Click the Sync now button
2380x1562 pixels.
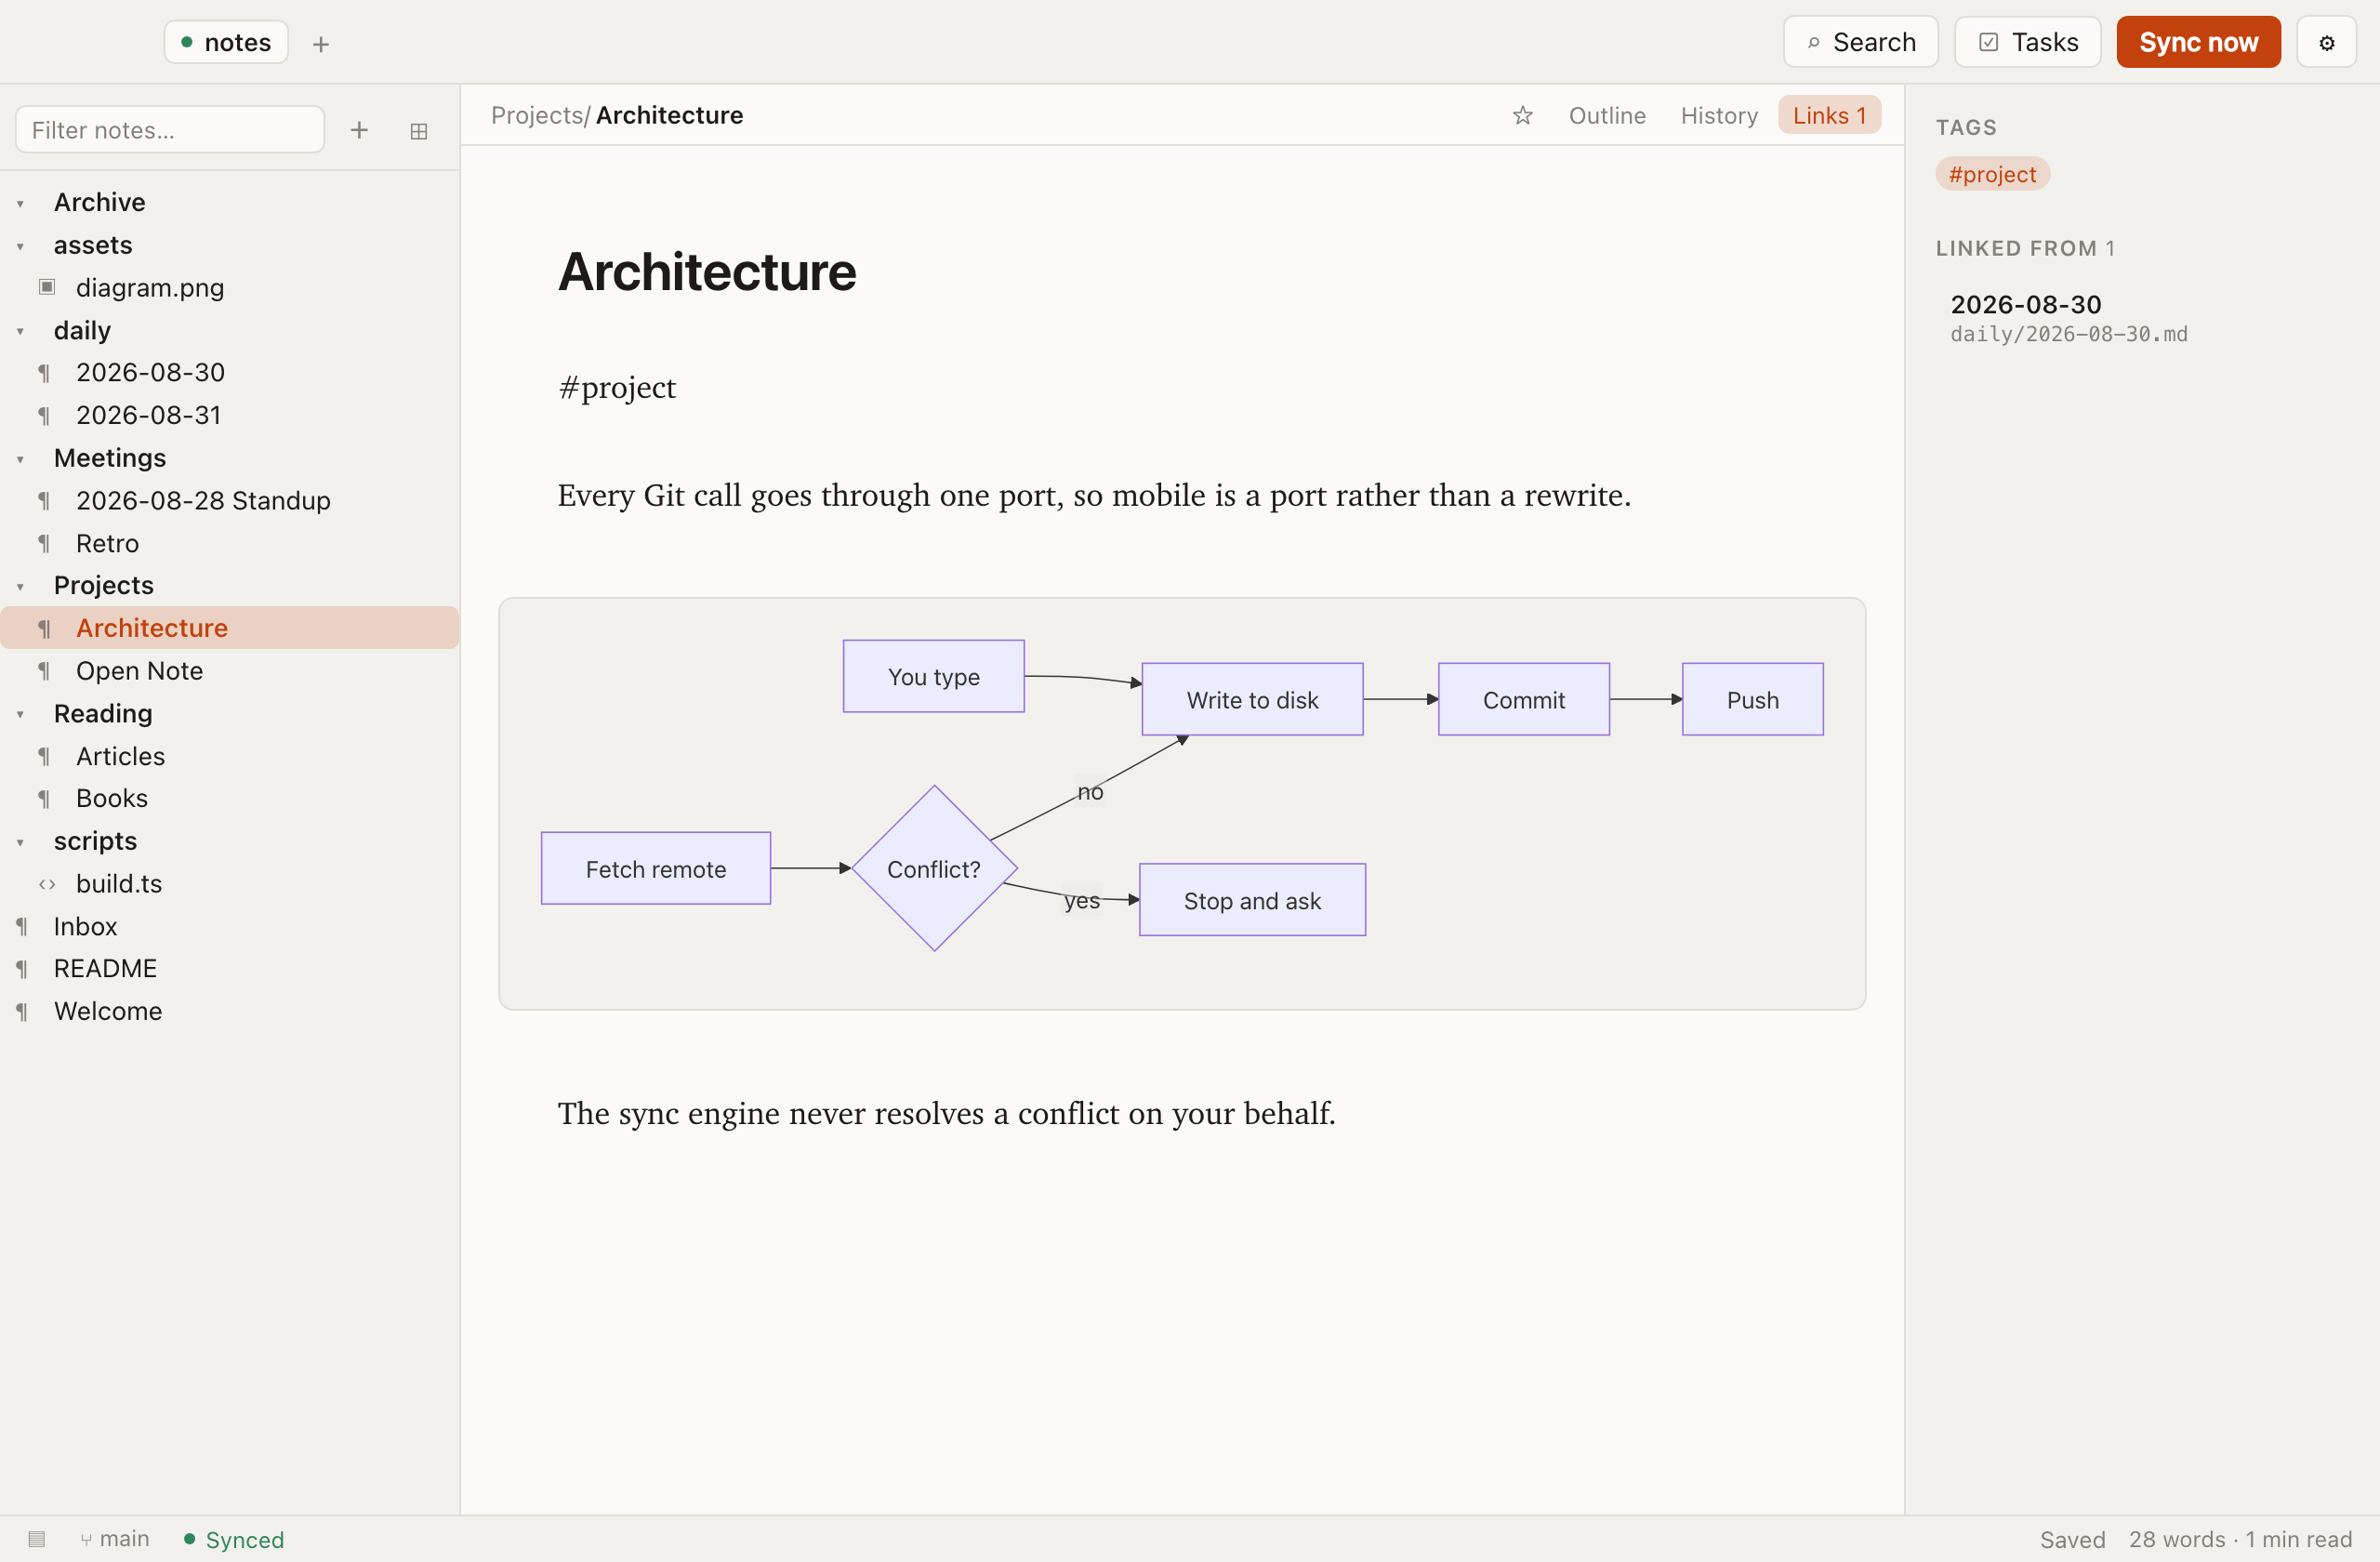pos(2197,42)
